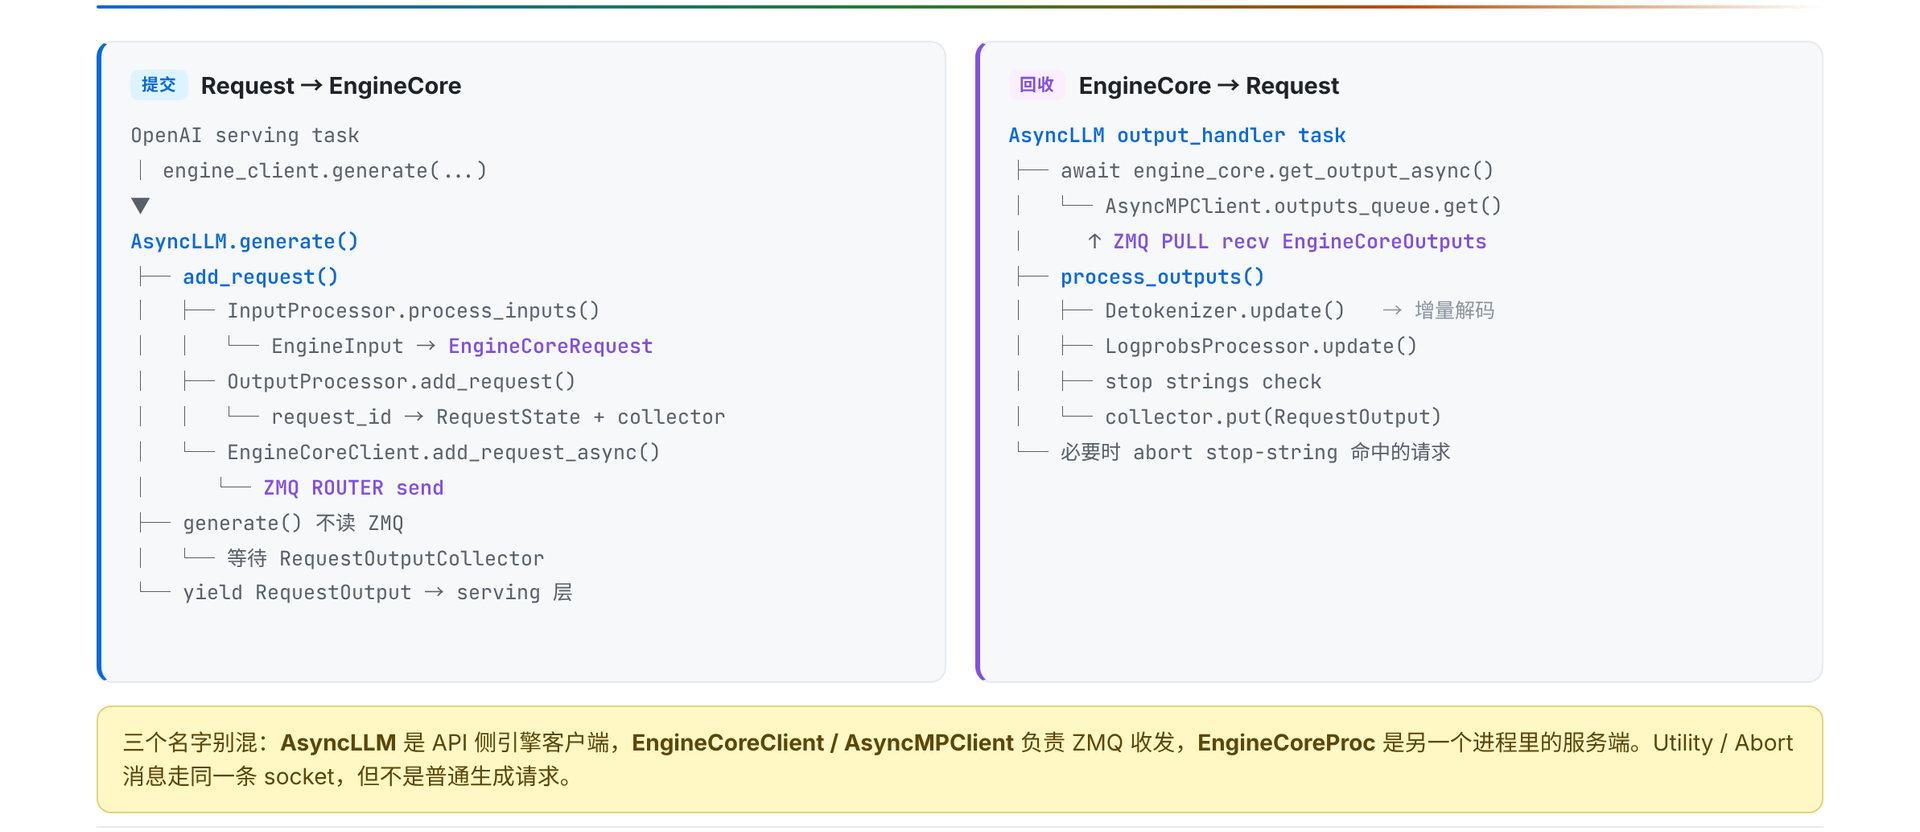The height and width of the screenshot is (832, 1920).
Task: Click 'engine_client.generate(...)' code line
Action: (x=325, y=171)
